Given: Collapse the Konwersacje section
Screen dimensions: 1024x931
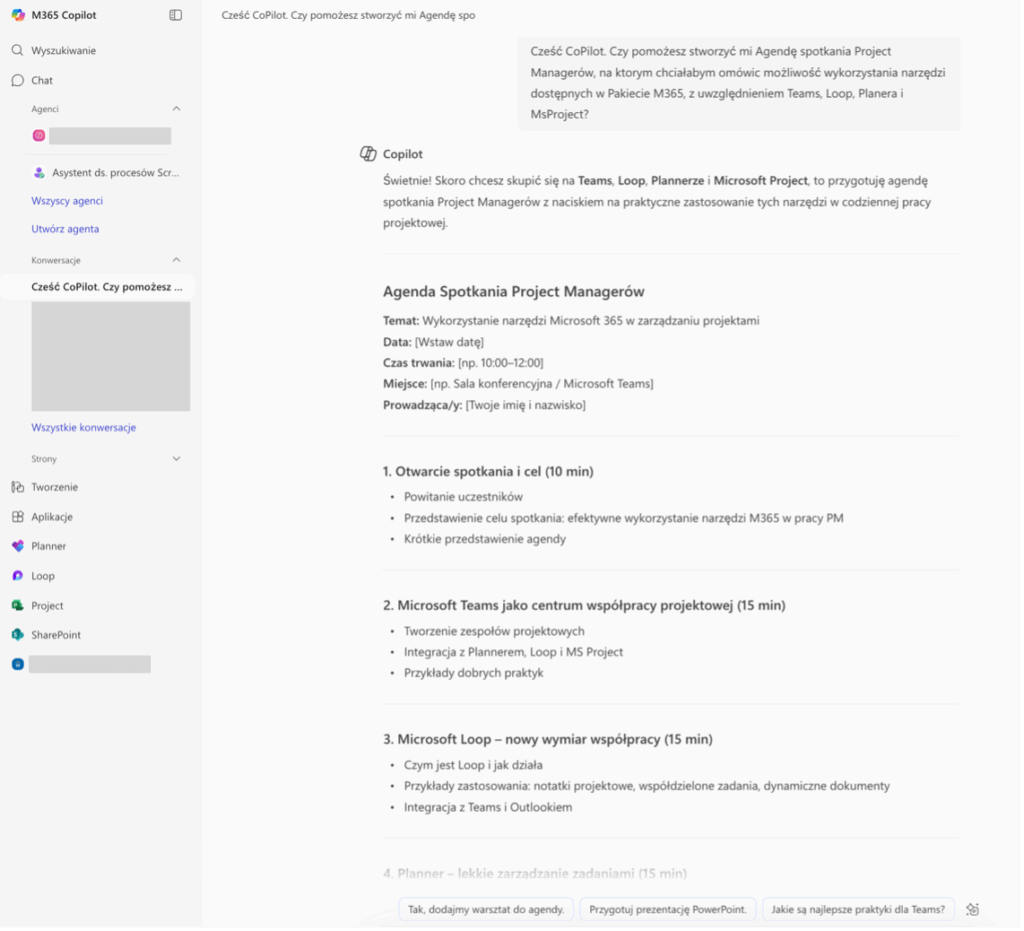Looking at the screenshot, I should (x=177, y=260).
